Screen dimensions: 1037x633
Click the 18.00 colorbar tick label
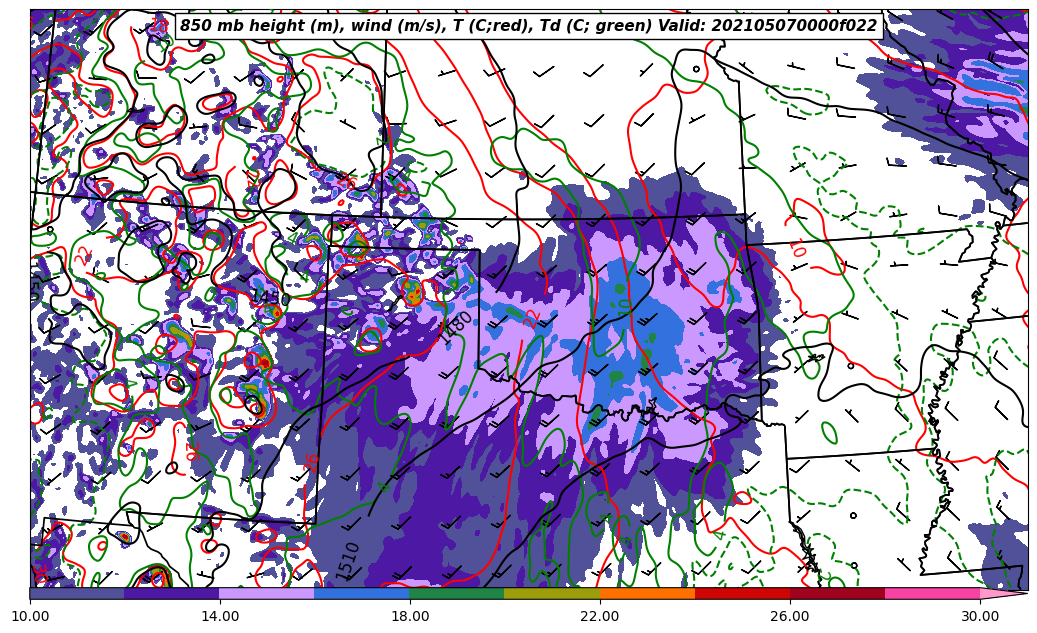point(410,616)
